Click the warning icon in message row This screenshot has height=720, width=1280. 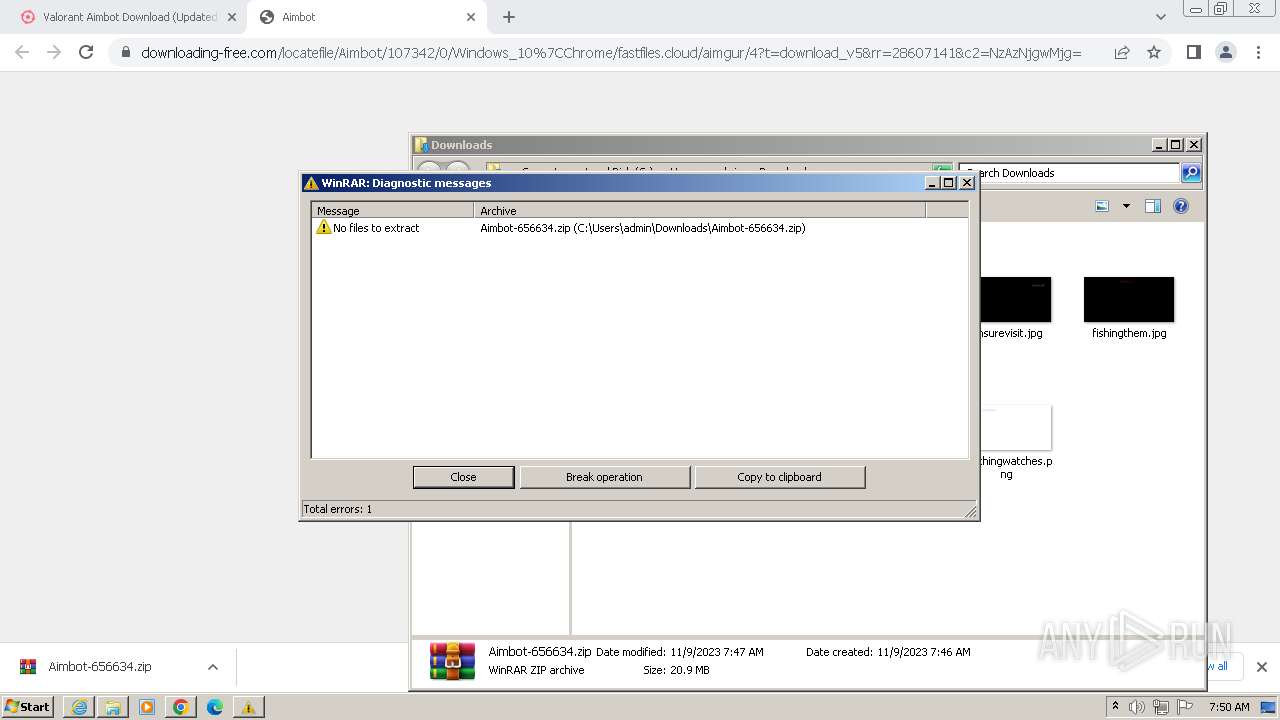(x=323, y=228)
